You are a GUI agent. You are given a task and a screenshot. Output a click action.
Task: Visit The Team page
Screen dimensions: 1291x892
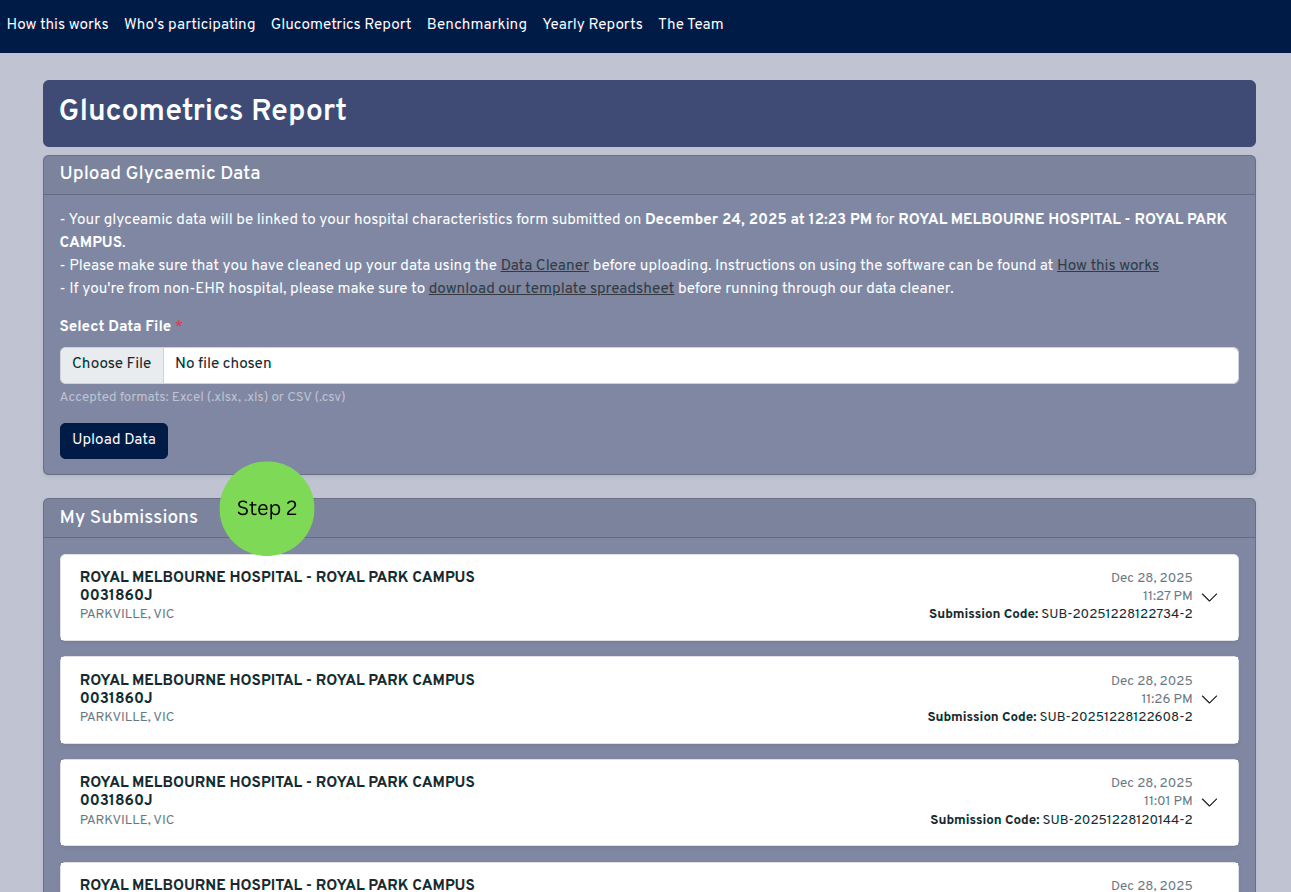pyautogui.click(x=690, y=24)
